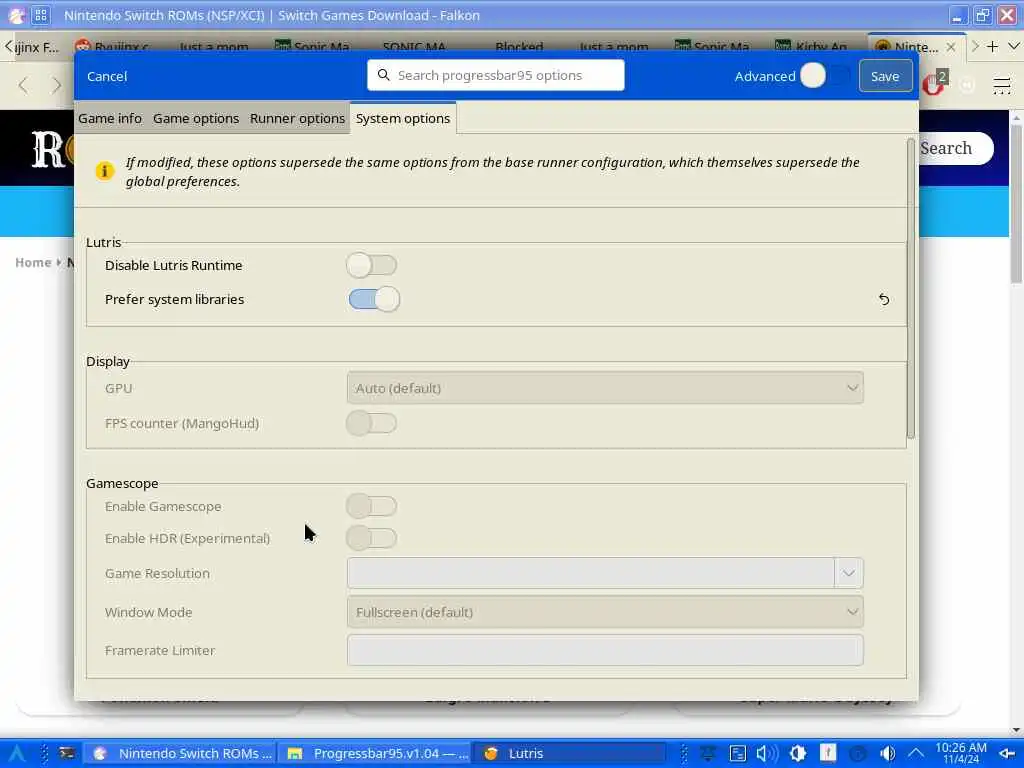Switch to the Kirby An... browser tab
Screen dimensions: 1024x768
810,46
